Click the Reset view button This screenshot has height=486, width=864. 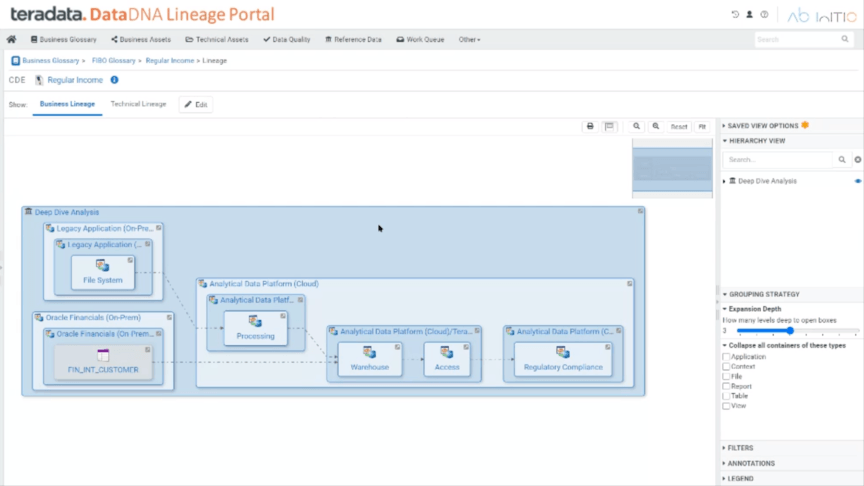pyautogui.click(x=679, y=127)
